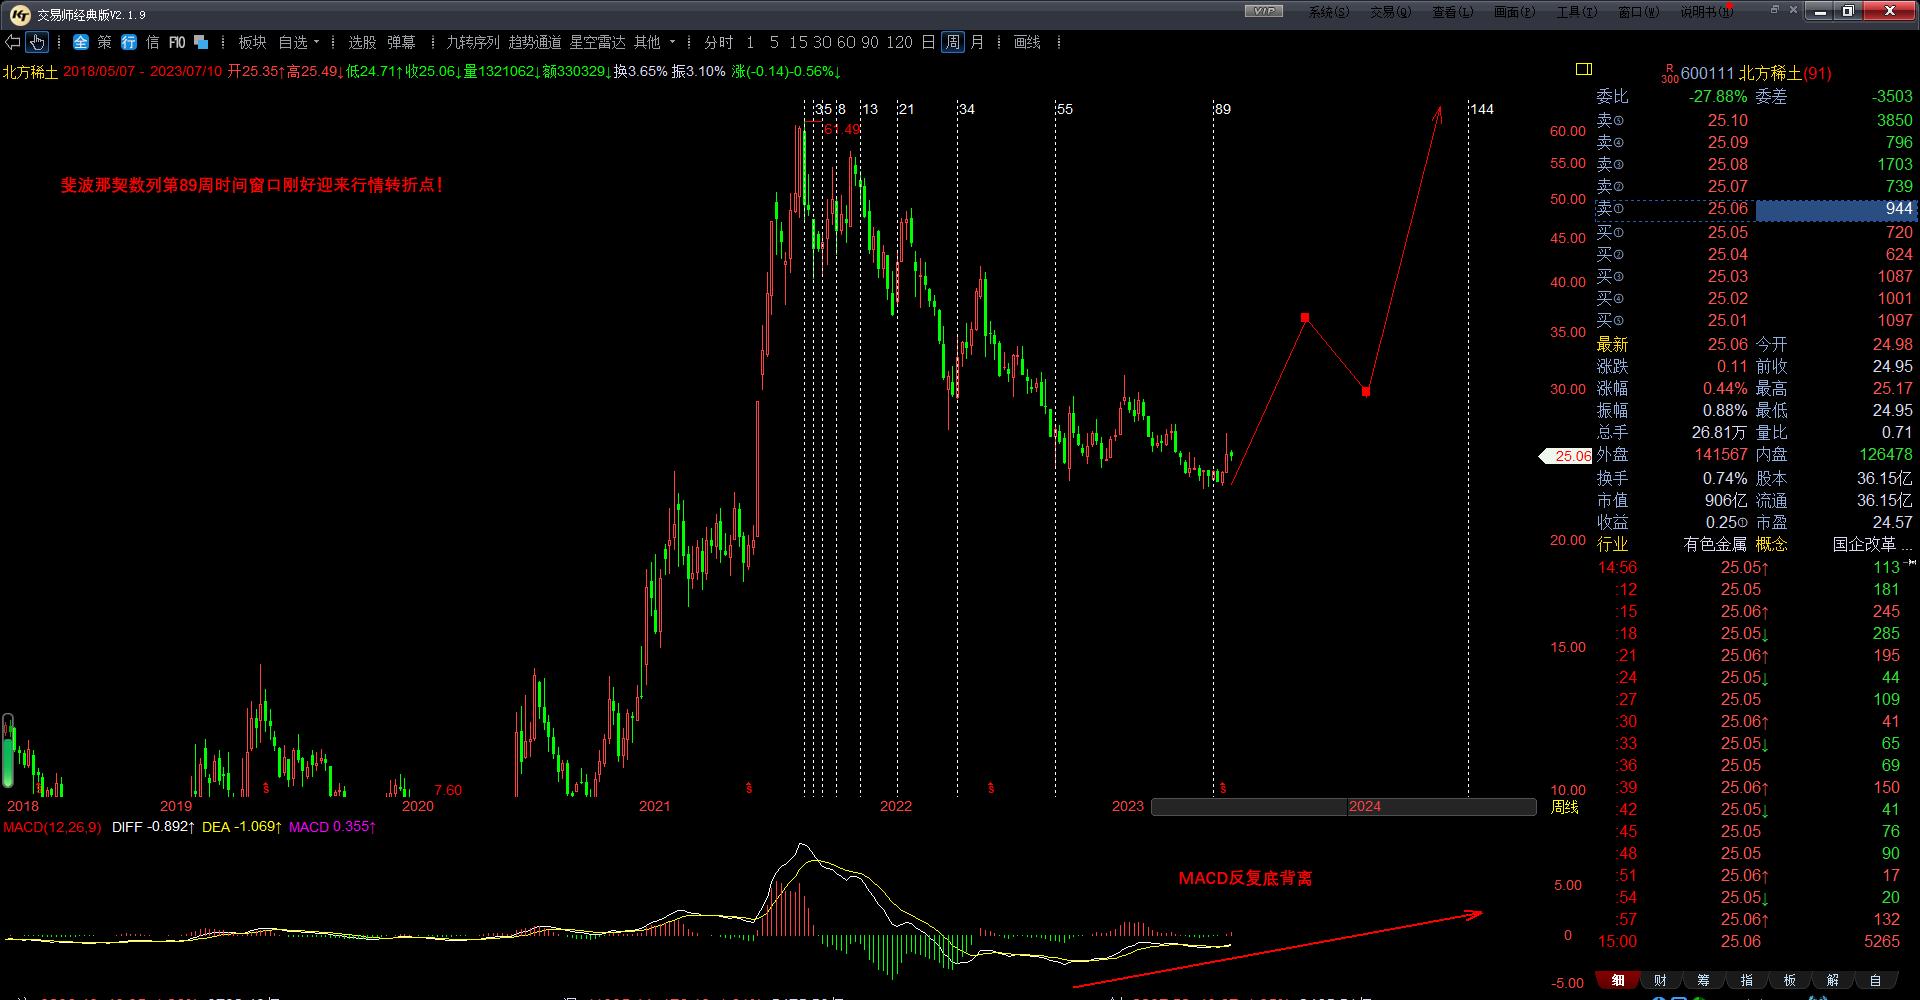The image size is (1920, 1000).
Task: Click the 周线 period label
Action: pyautogui.click(x=1564, y=807)
